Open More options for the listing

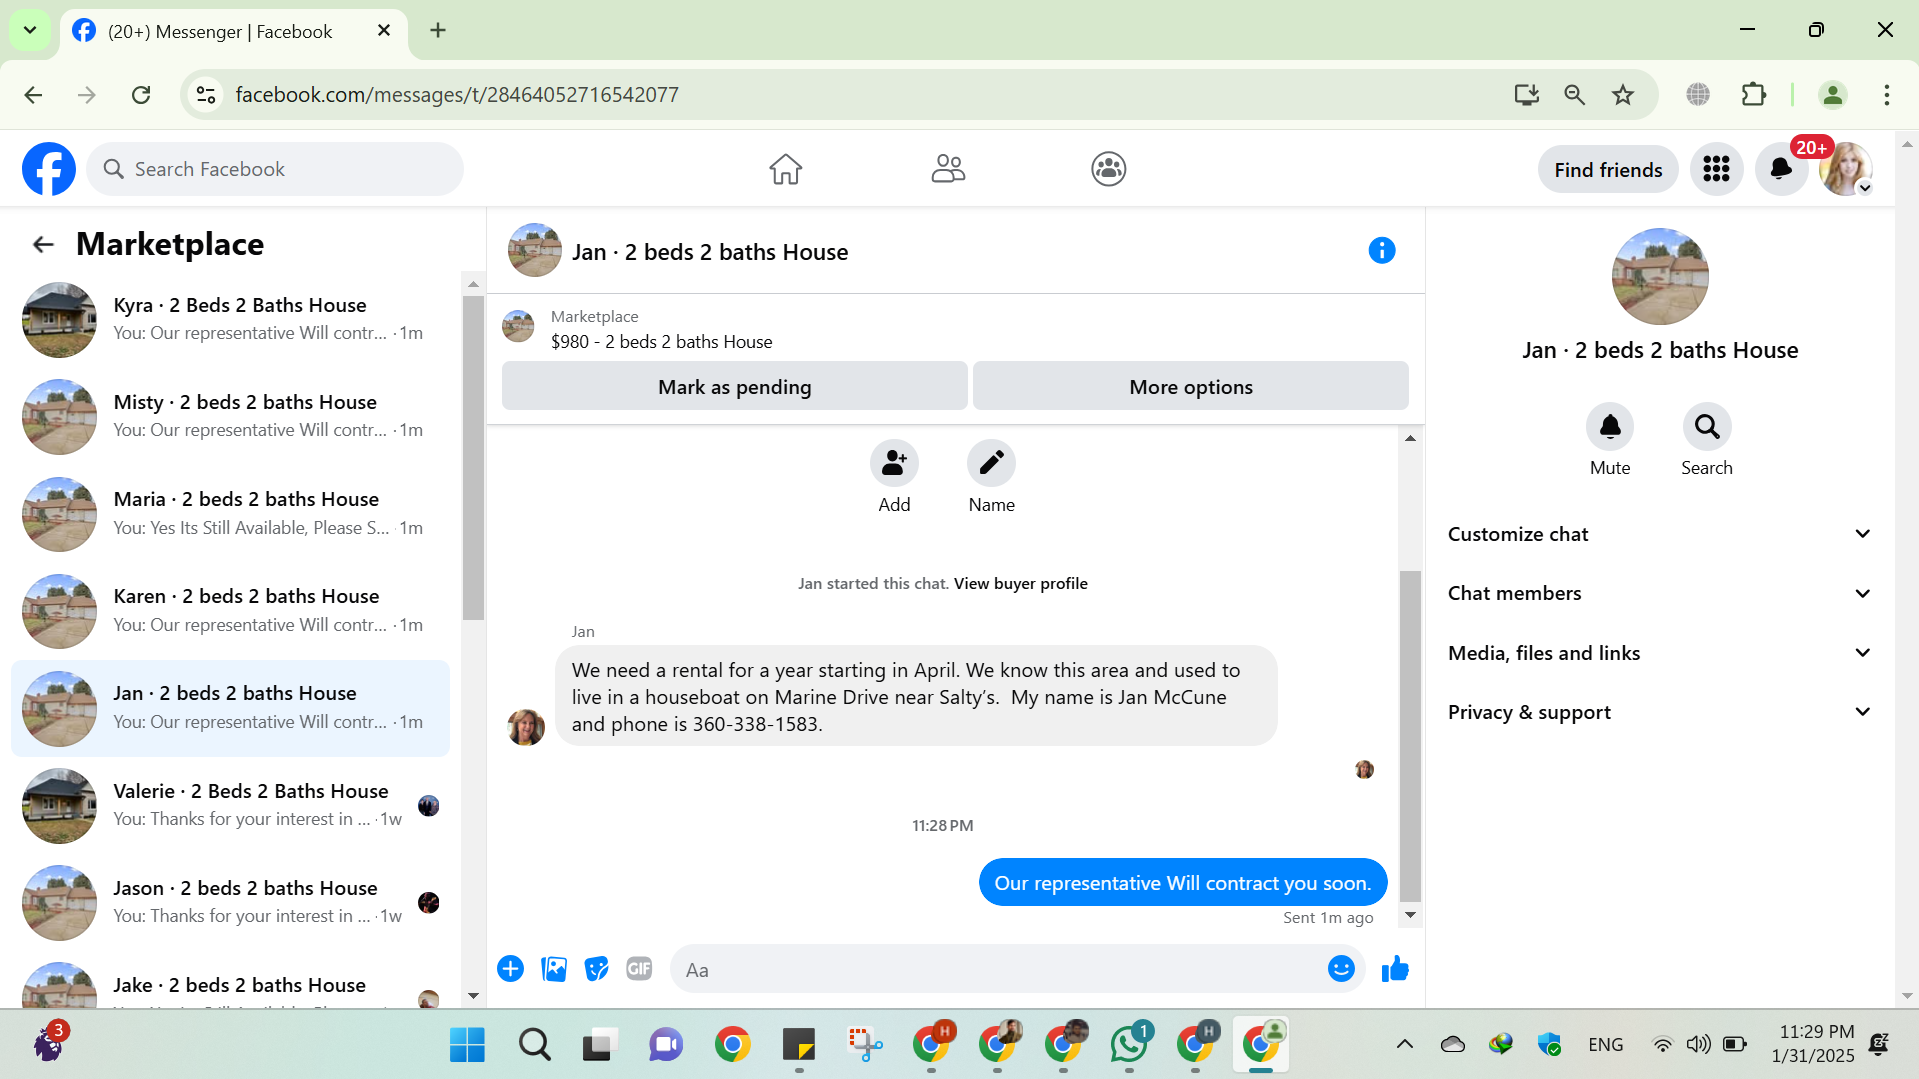(1191, 386)
